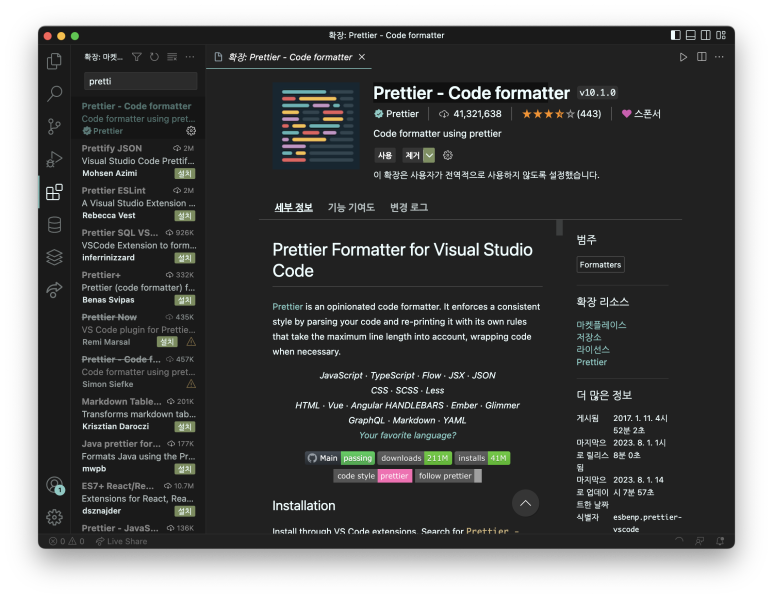Screen dimensions: 773x599
Task: Click Live Share in status bar
Action: tap(121, 541)
